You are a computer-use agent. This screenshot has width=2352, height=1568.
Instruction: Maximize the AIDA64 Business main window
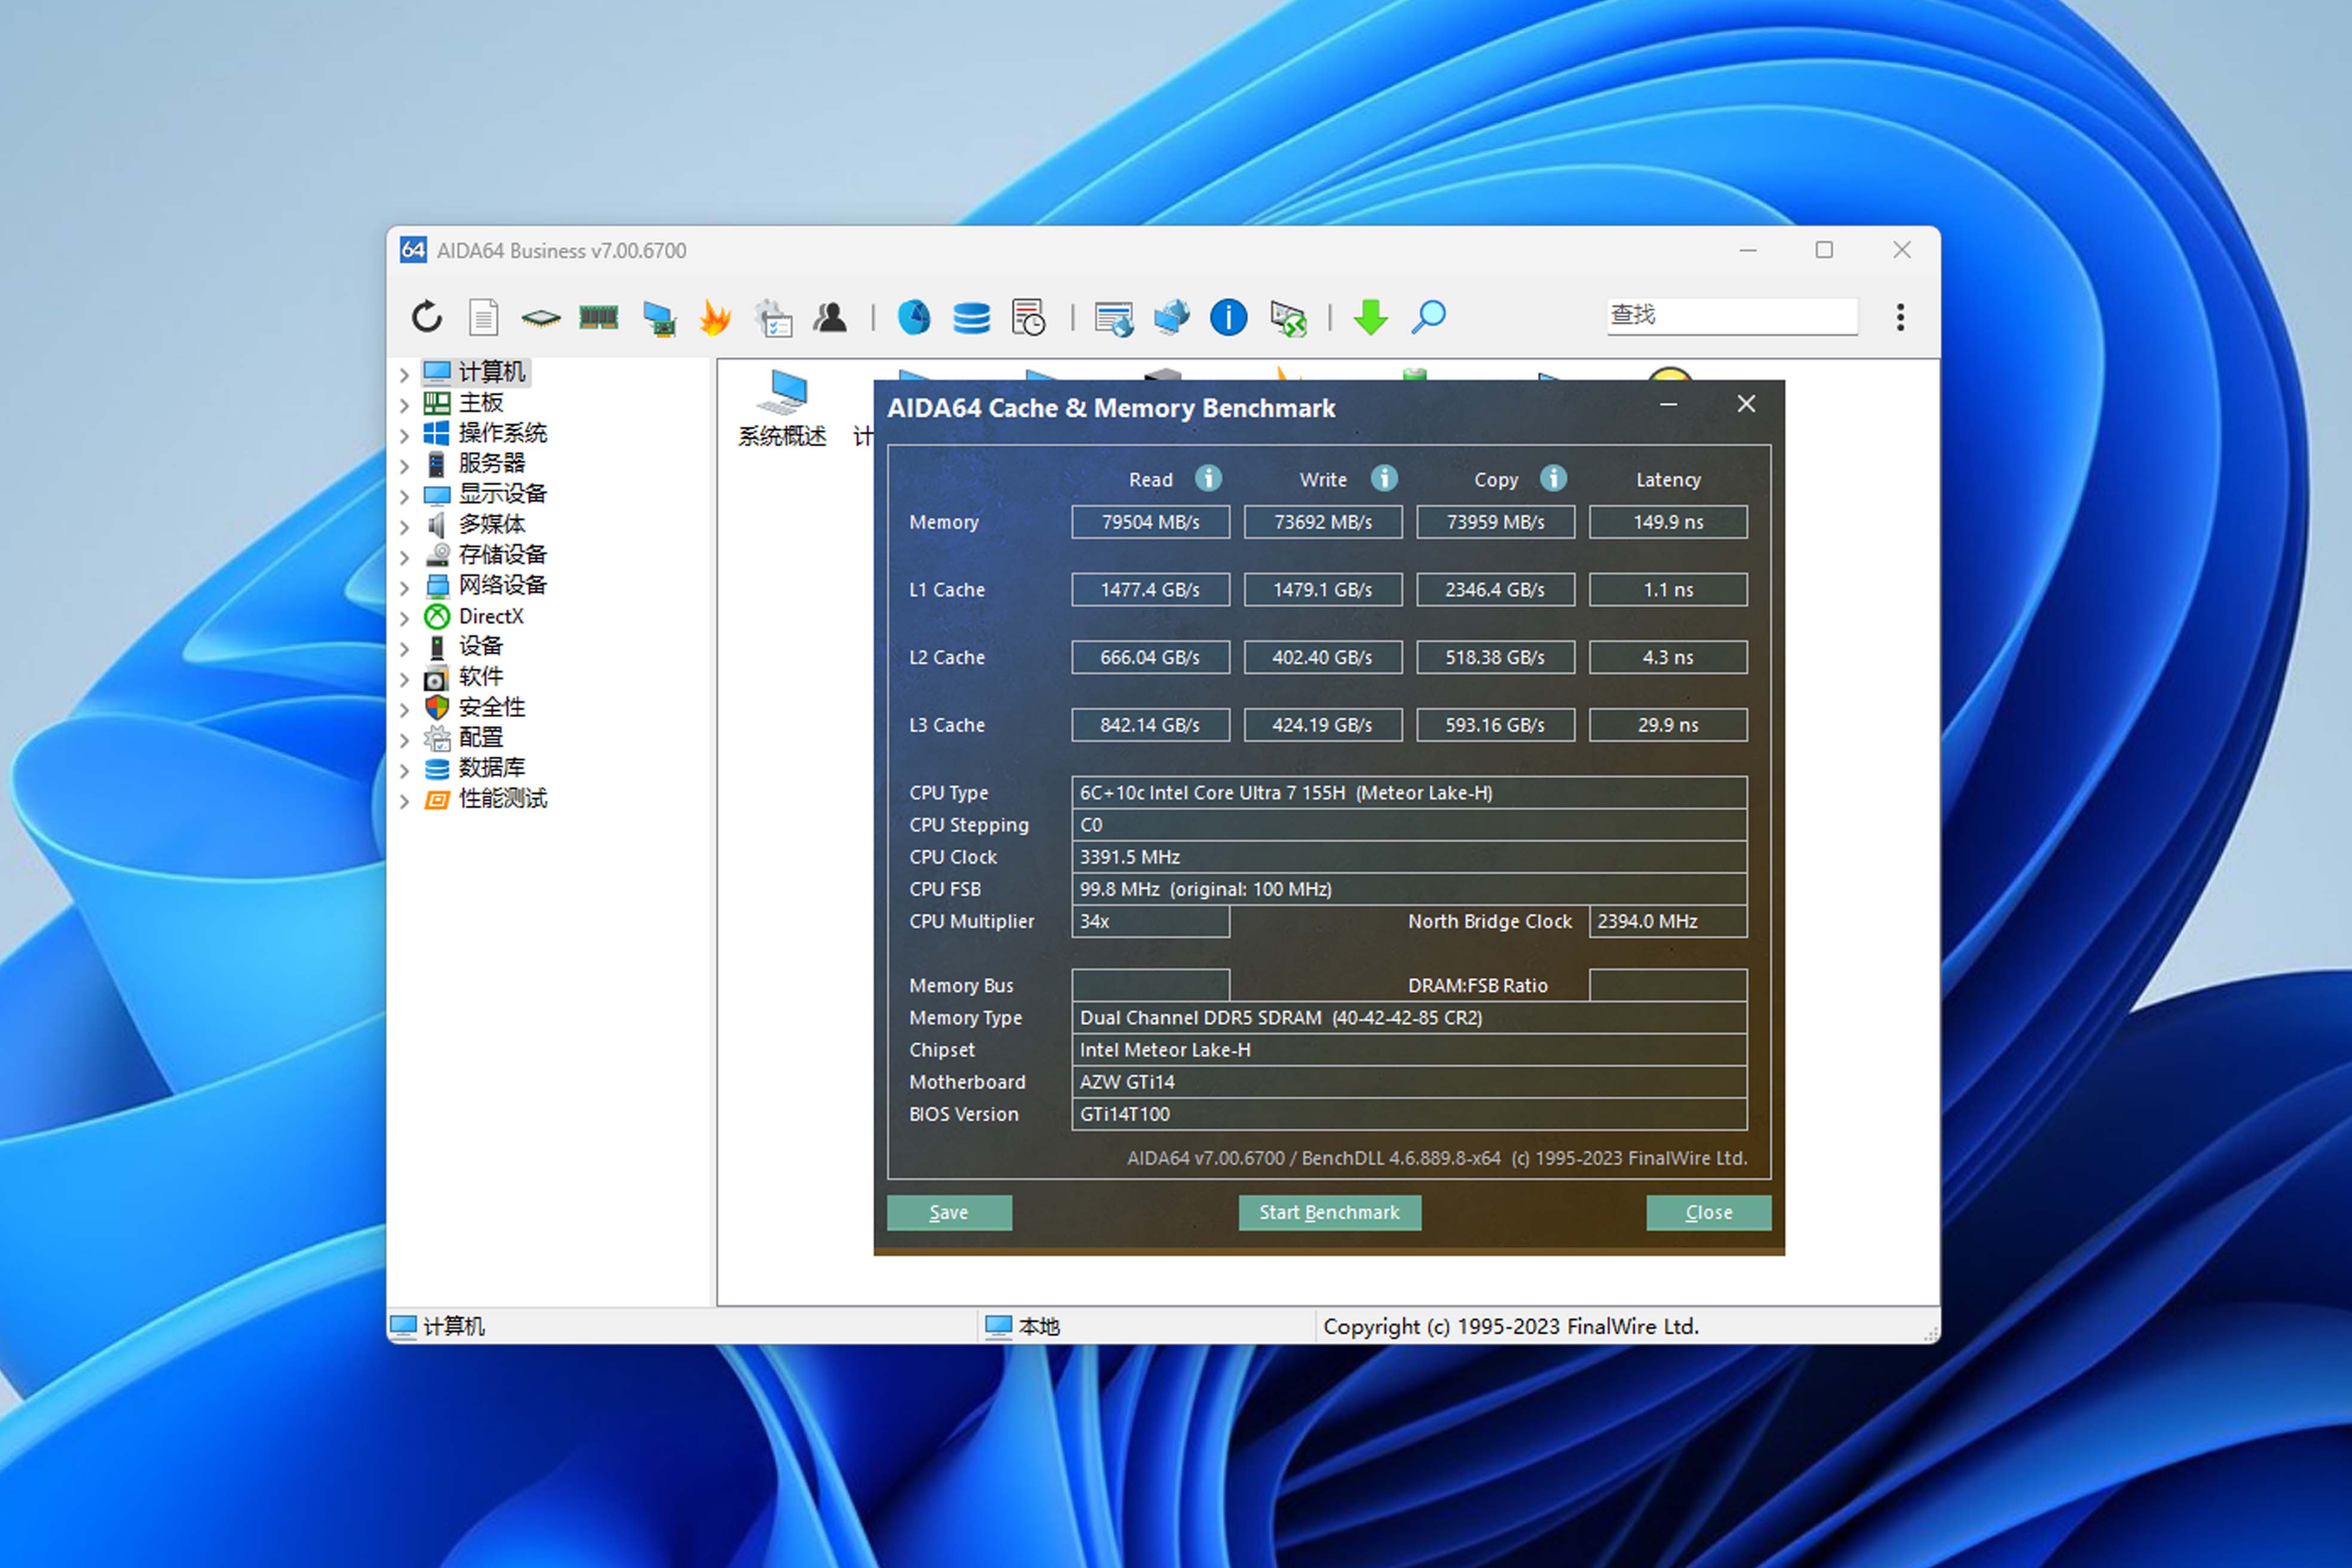1824,250
